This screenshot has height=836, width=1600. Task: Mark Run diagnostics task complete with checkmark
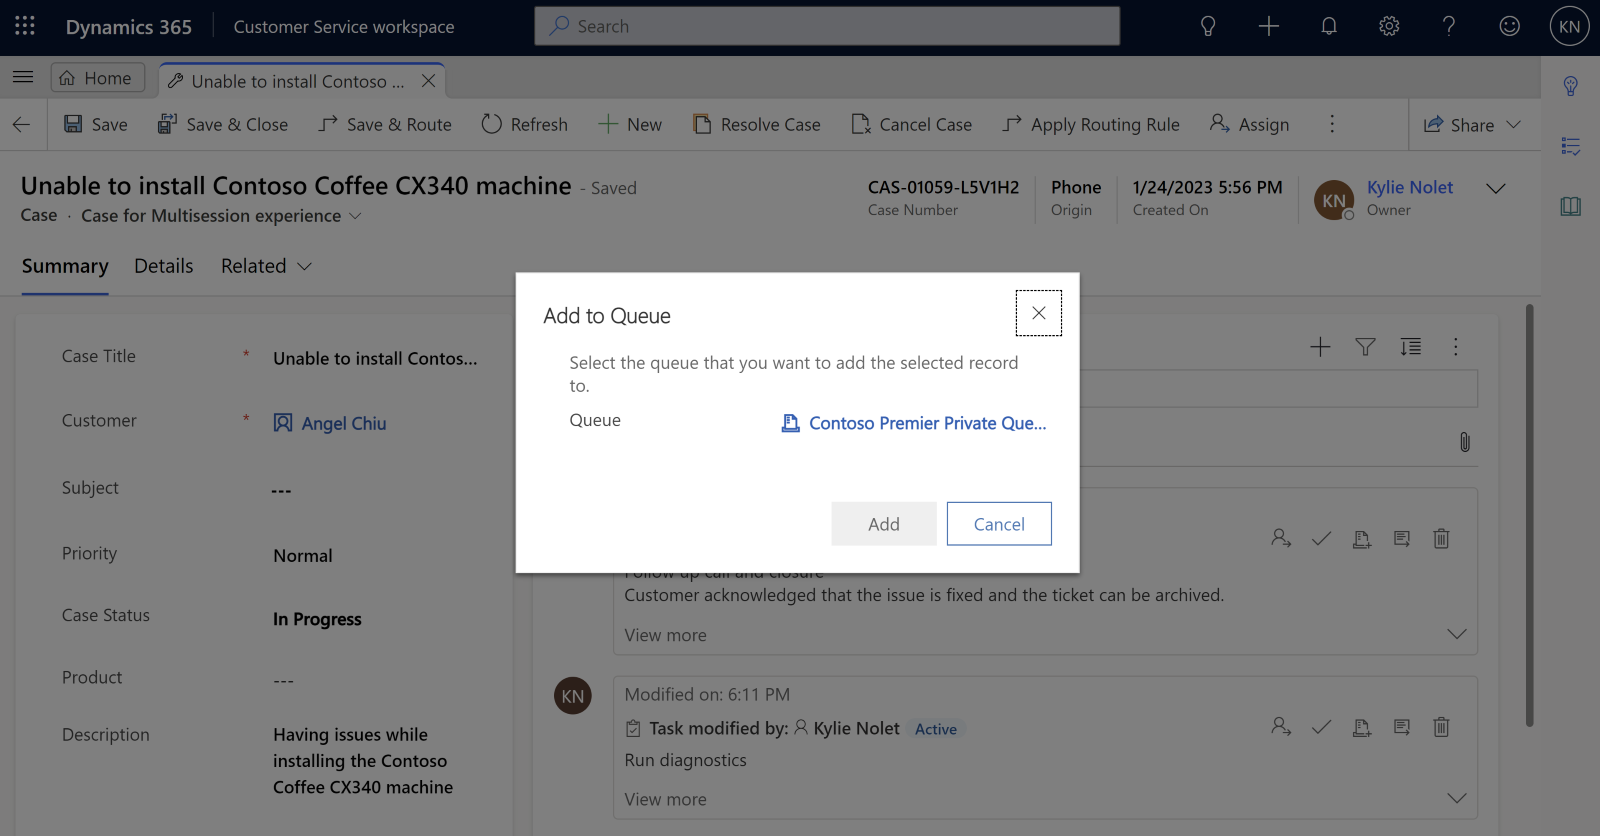click(1321, 727)
